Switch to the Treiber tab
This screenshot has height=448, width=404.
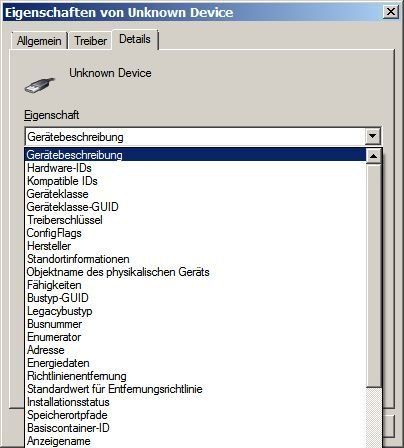coord(90,41)
